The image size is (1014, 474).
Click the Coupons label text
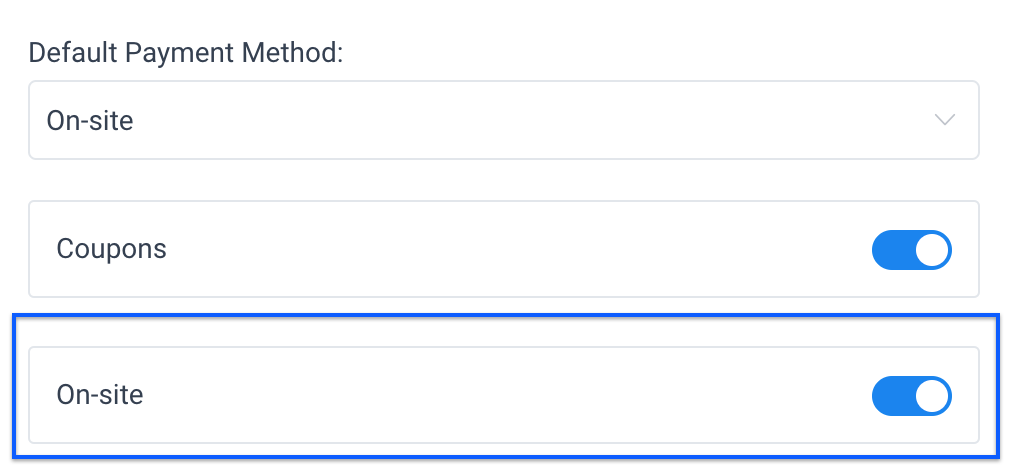(x=111, y=249)
